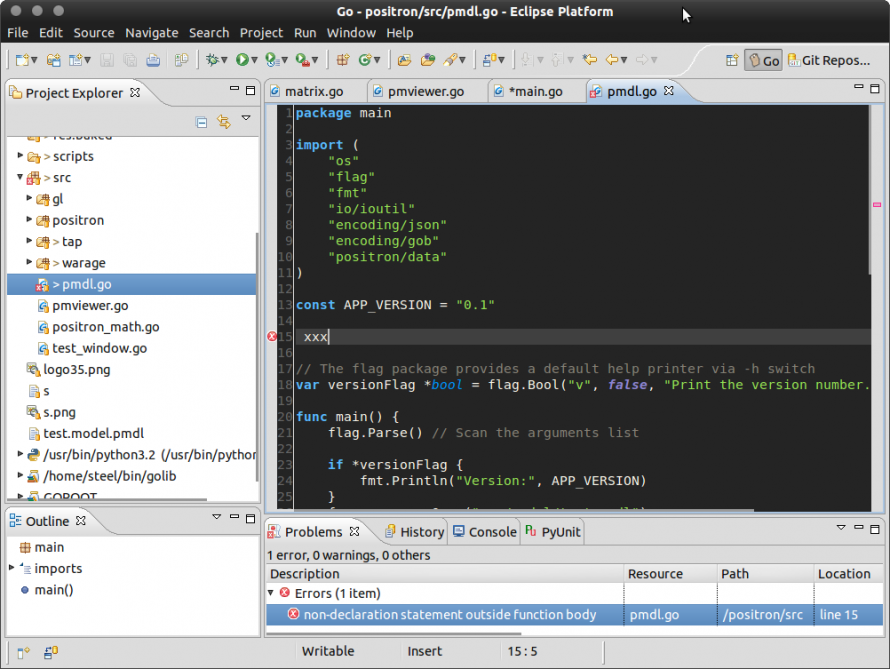Collapse the Errors group in Problems view
Viewport: 890px width, 669px height.
272,593
